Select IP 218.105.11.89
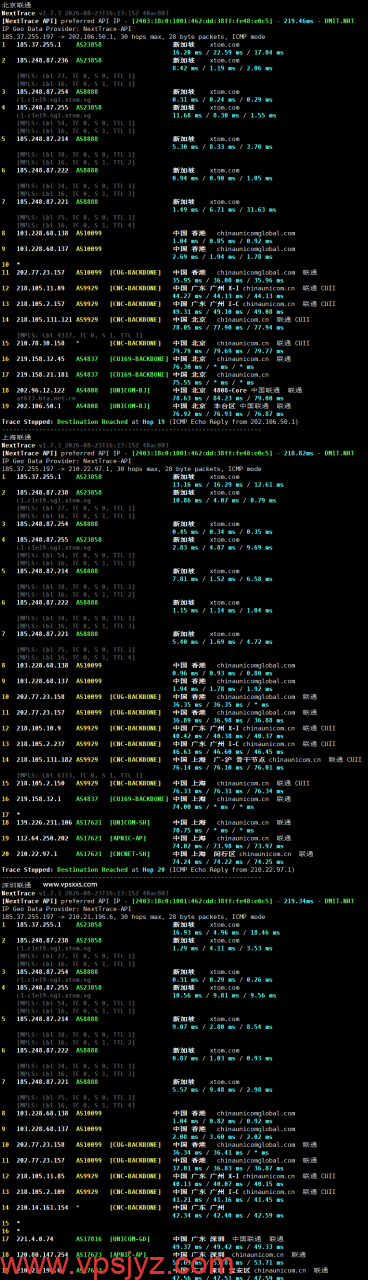Screen dimensions: 368x1280 [39, 287]
